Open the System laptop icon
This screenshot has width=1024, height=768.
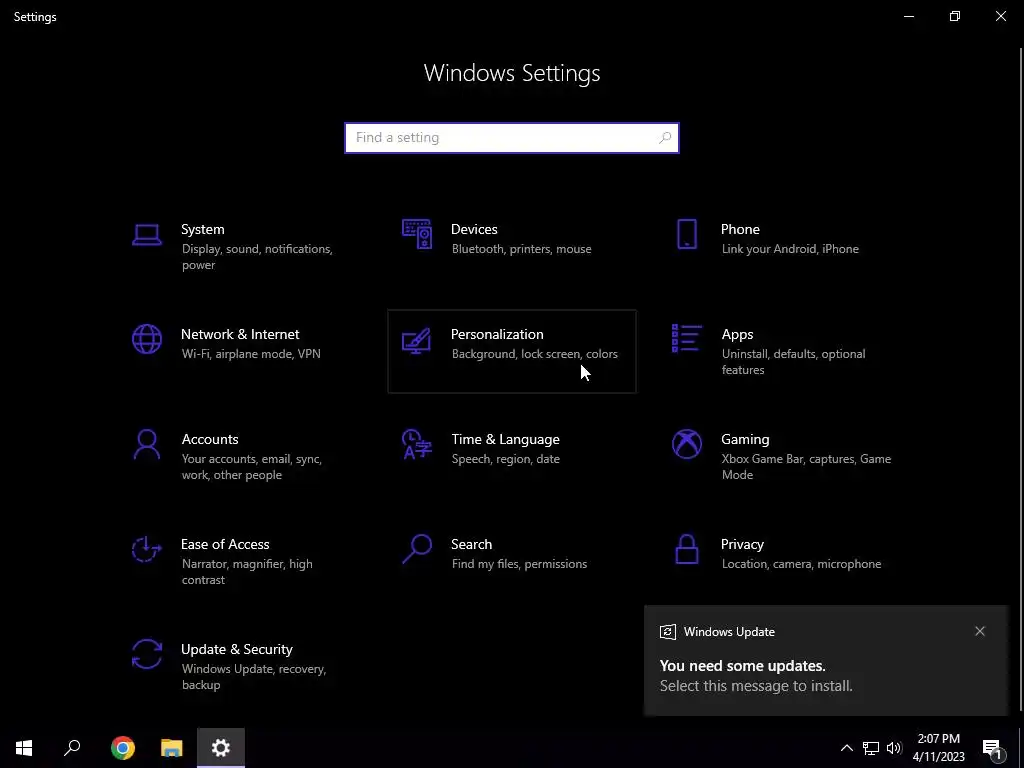[x=146, y=234]
